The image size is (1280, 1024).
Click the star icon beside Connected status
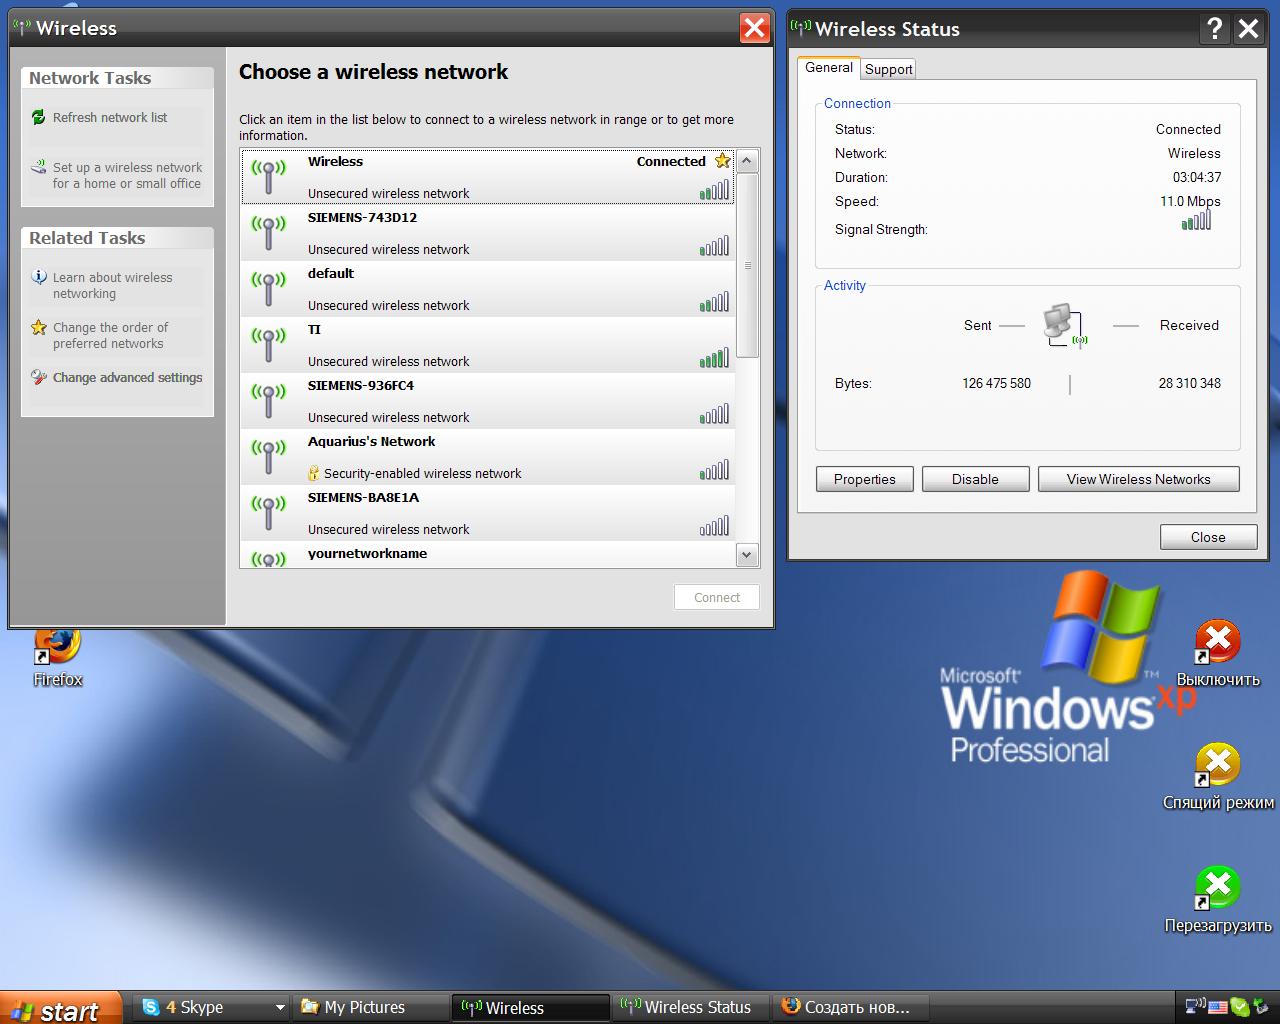723,161
